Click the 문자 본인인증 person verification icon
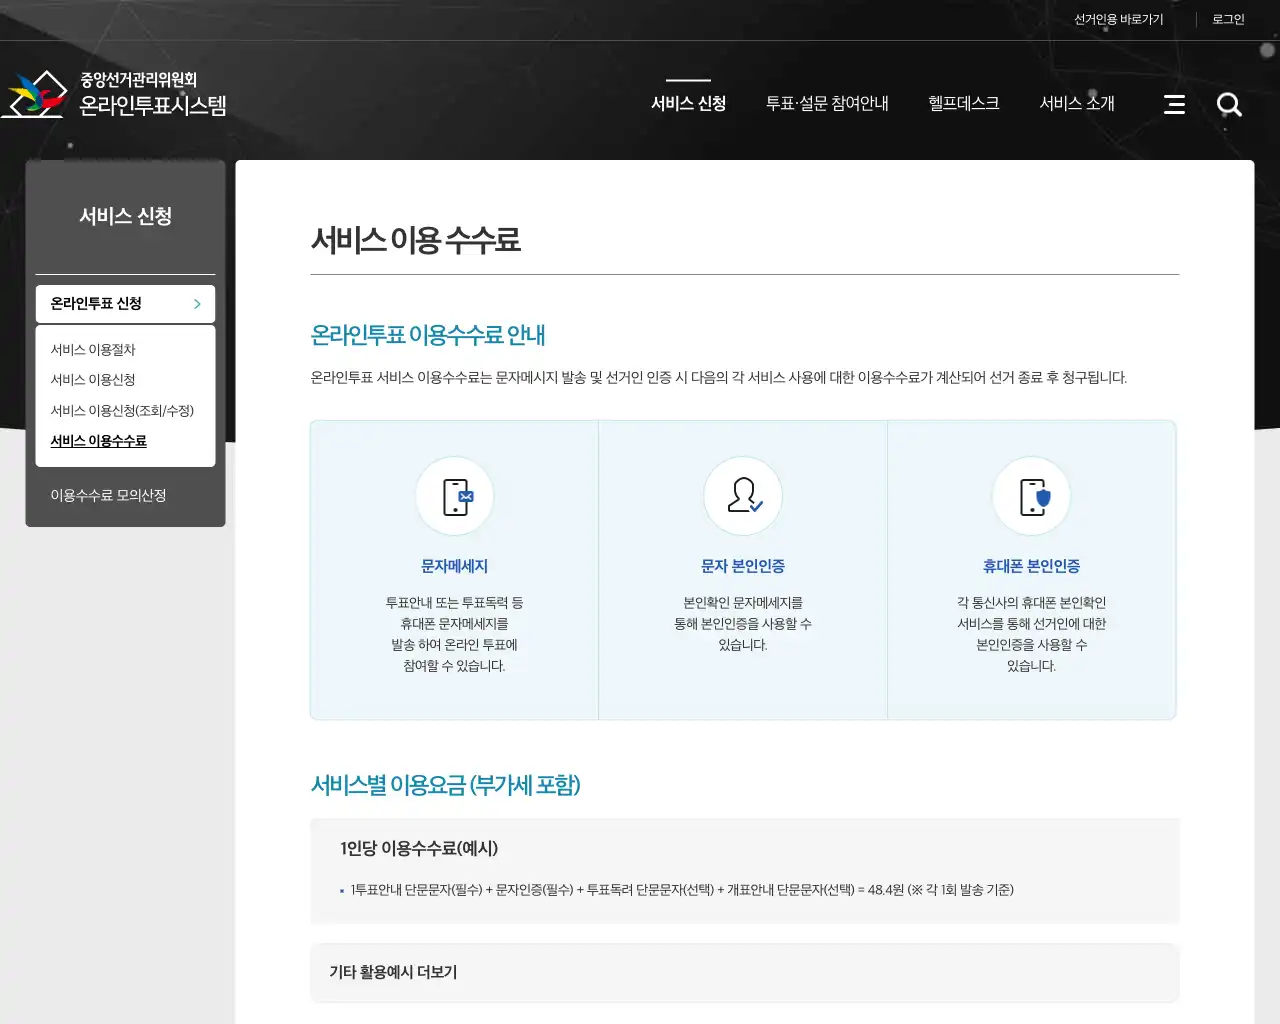This screenshot has height=1024, width=1280. point(742,496)
